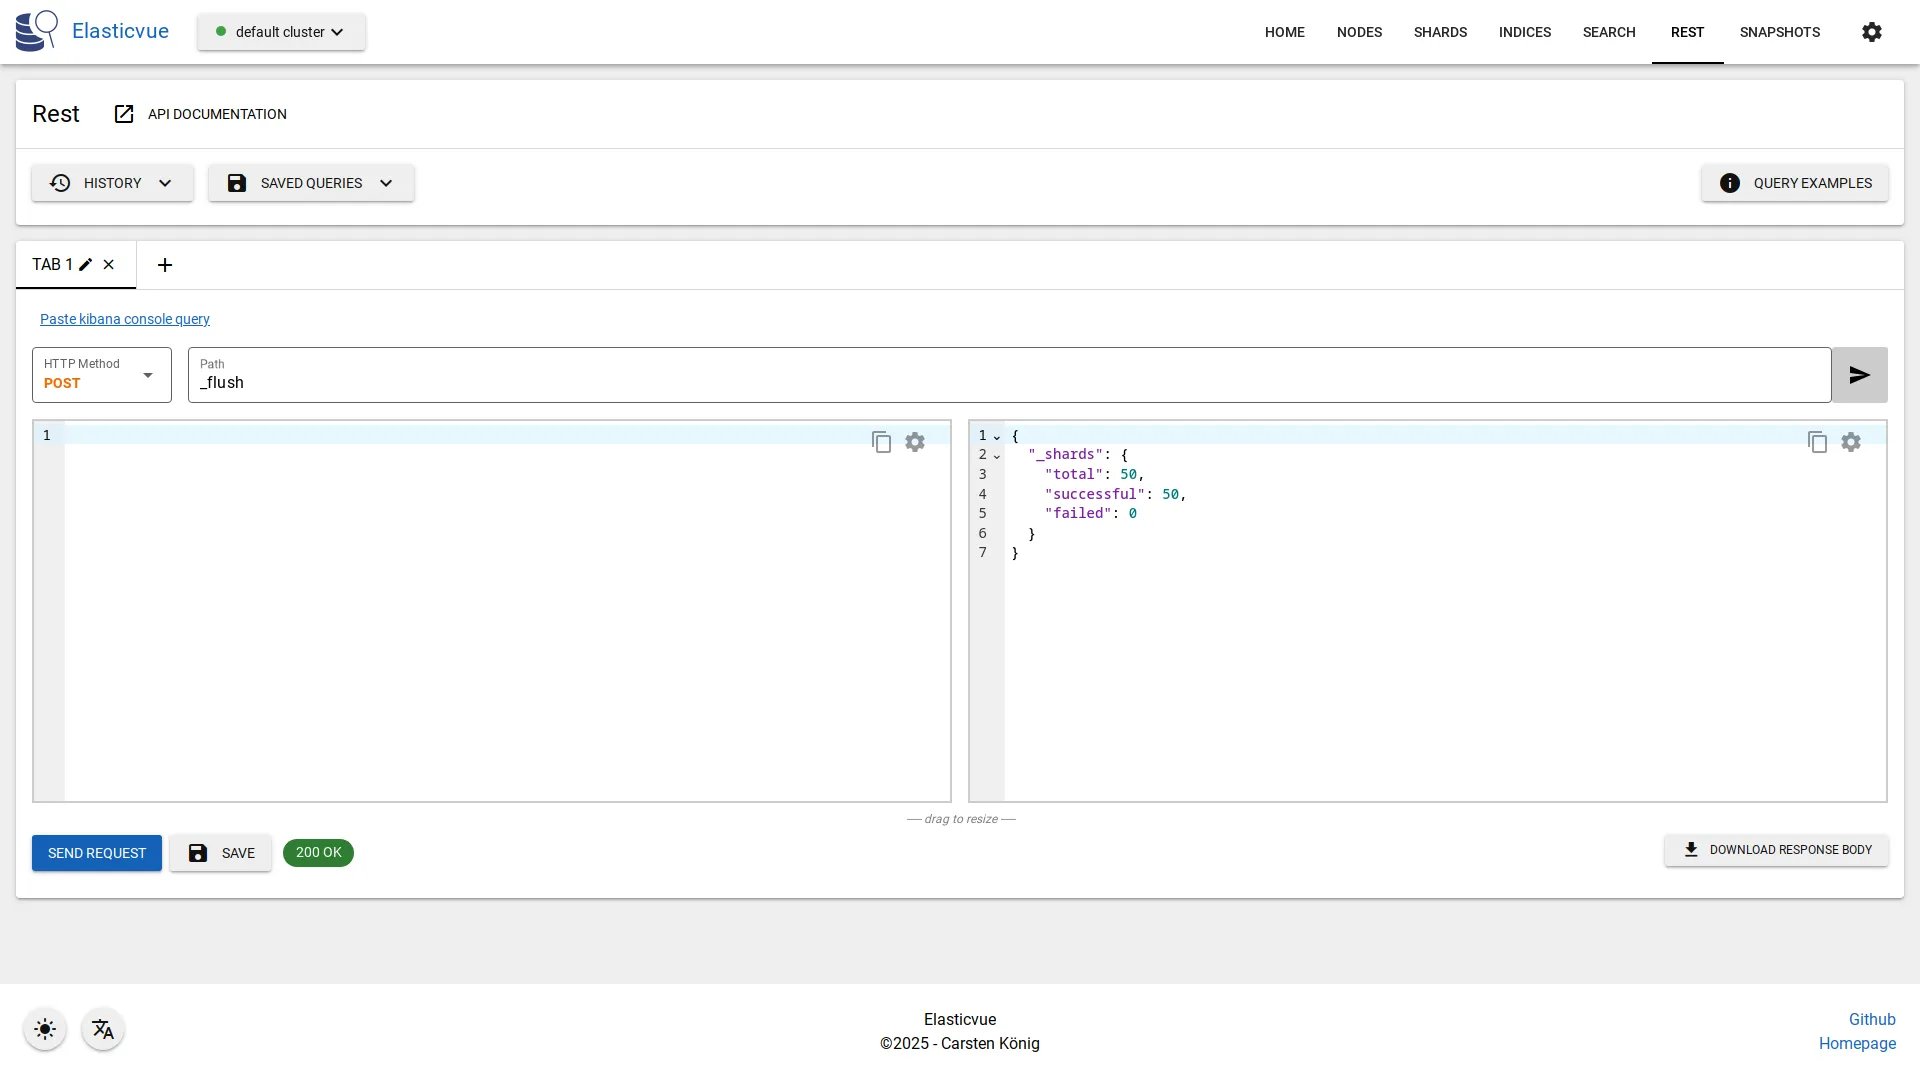Rename TAB 1 via the pencil icon
Viewport: 1920px width, 1080px height.
pyautogui.click(x=85, y=265)
